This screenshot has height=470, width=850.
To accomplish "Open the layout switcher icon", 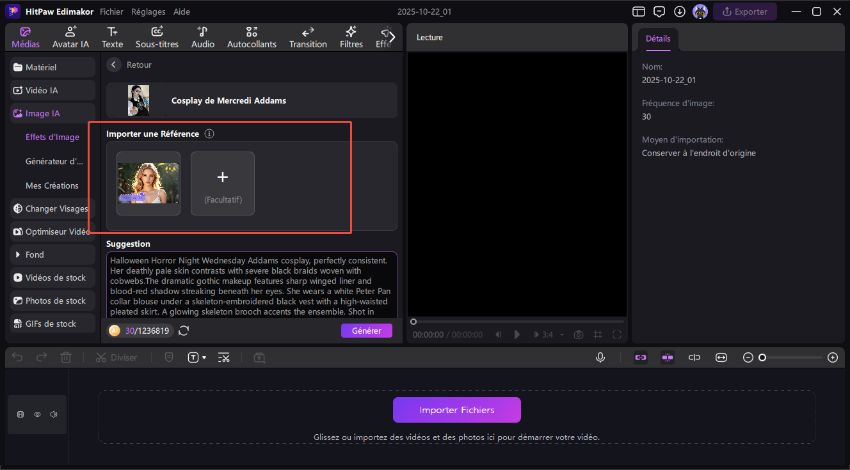I will point(639,12).
